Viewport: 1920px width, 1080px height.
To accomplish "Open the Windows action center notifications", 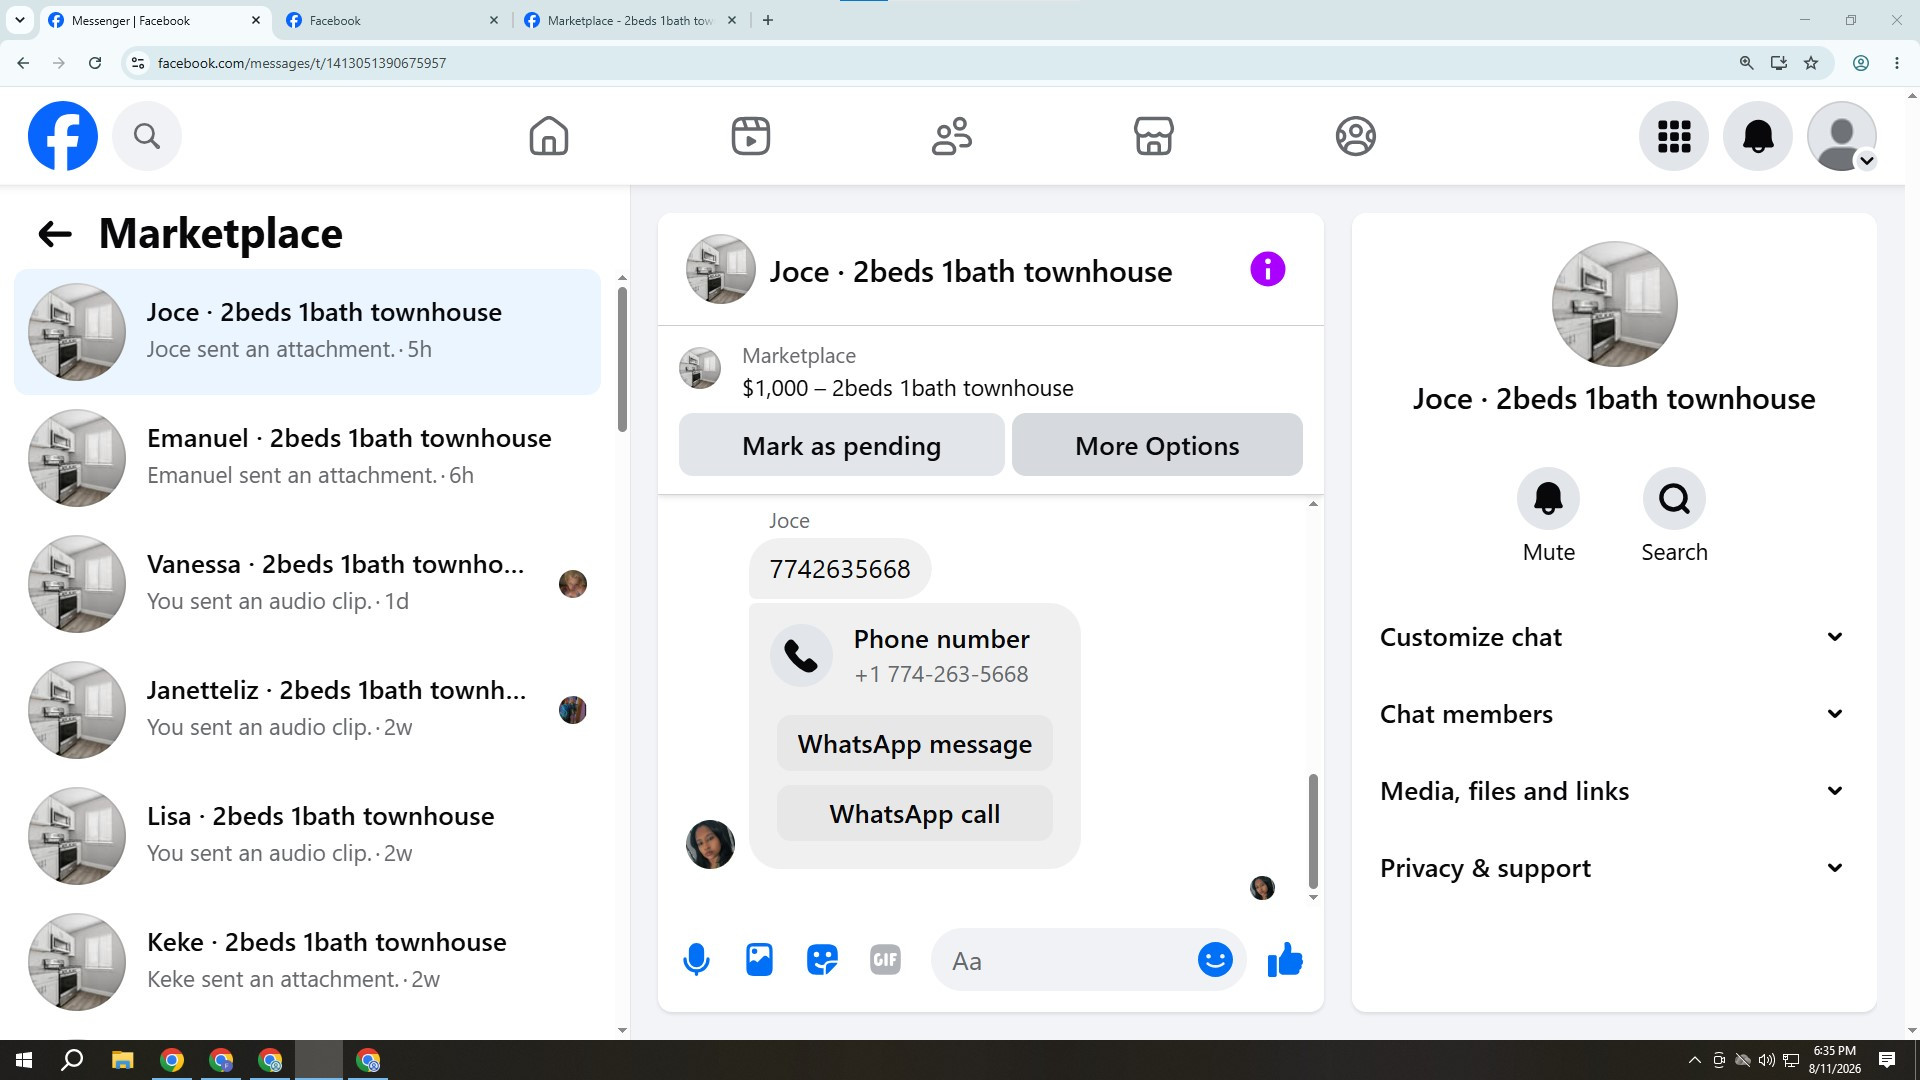I will tap(1887, 1060).
